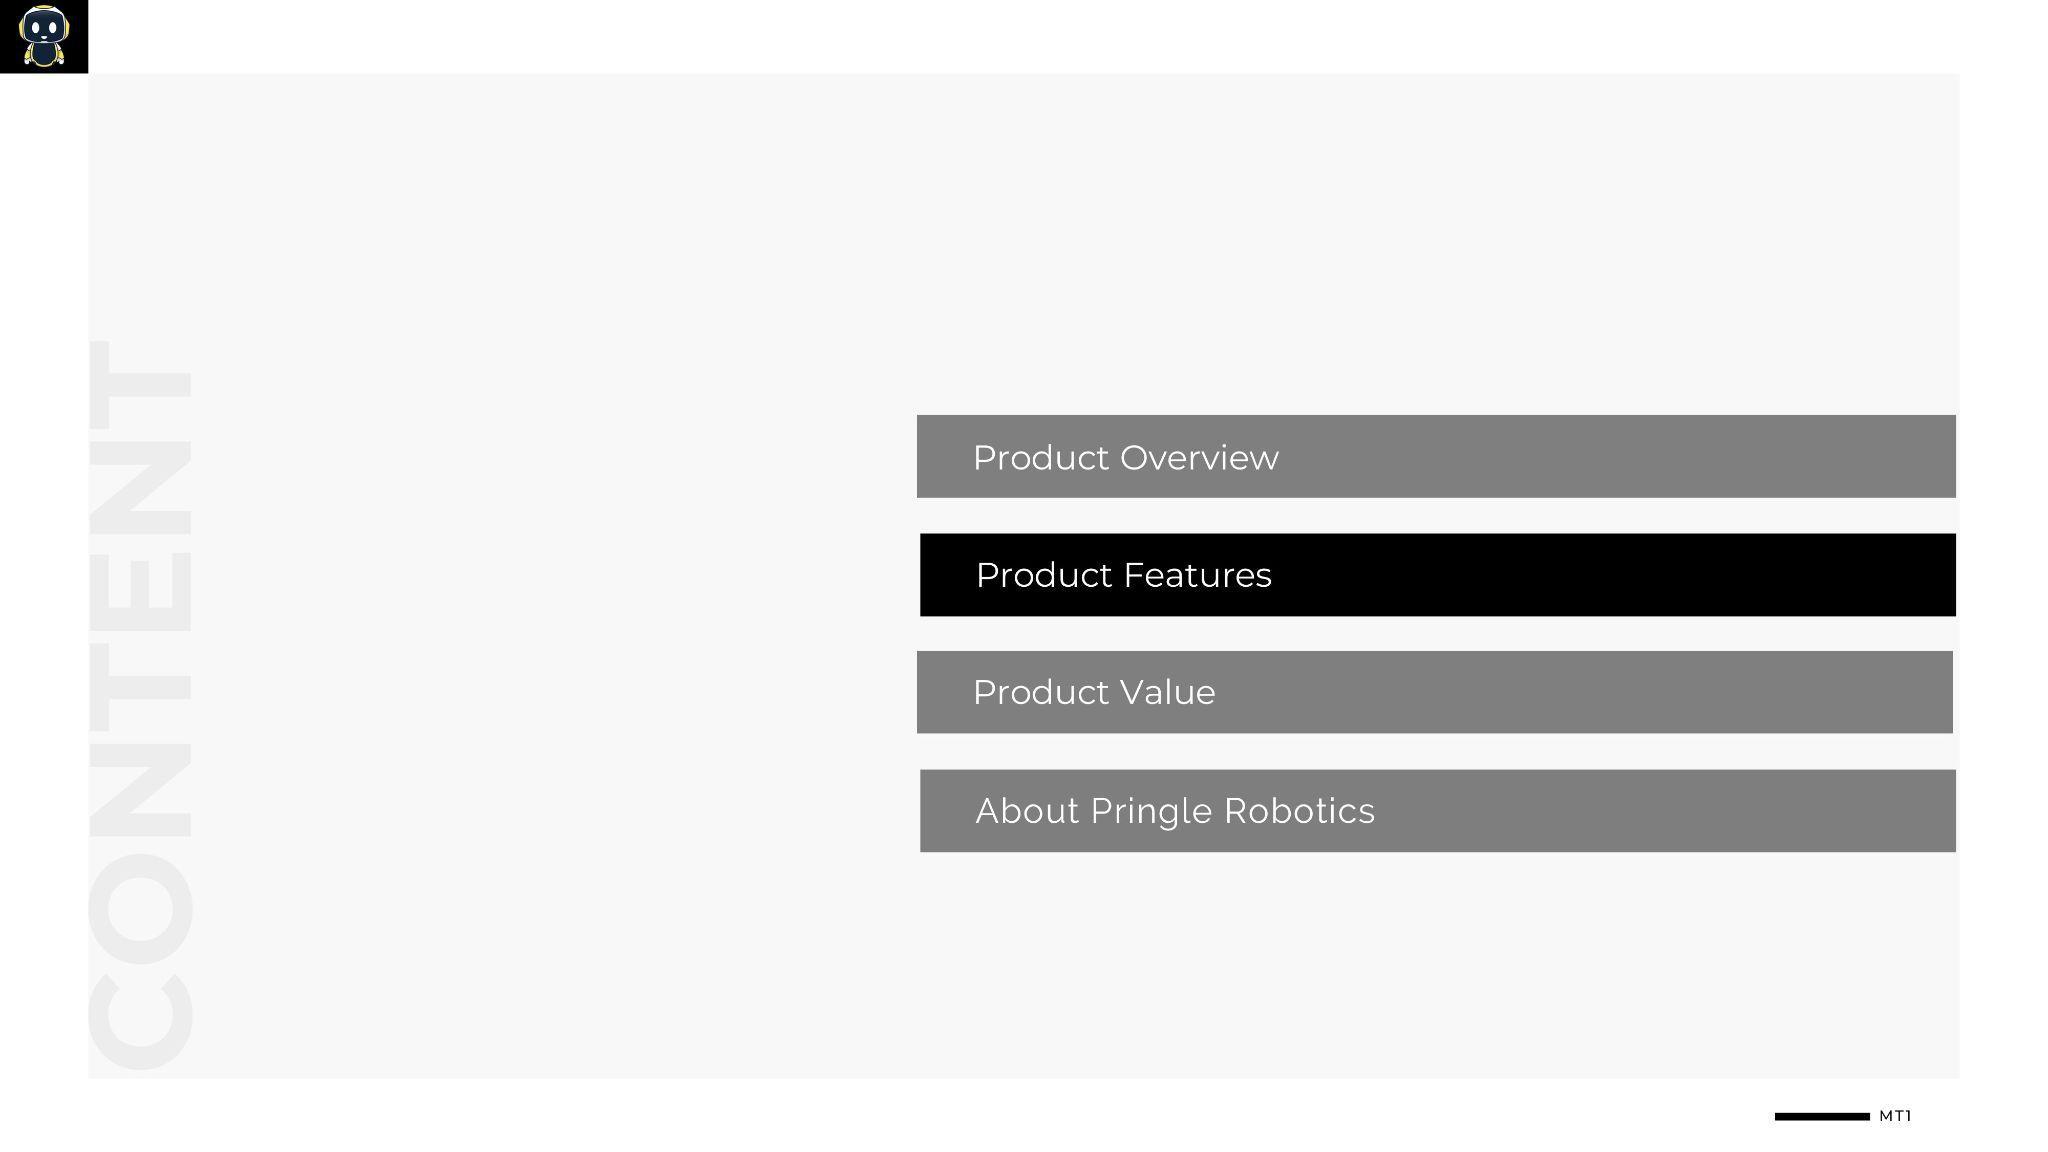Click Product in the Product Features bar
Viewport: 2048px width, 1152px height.
(1043, 575)
